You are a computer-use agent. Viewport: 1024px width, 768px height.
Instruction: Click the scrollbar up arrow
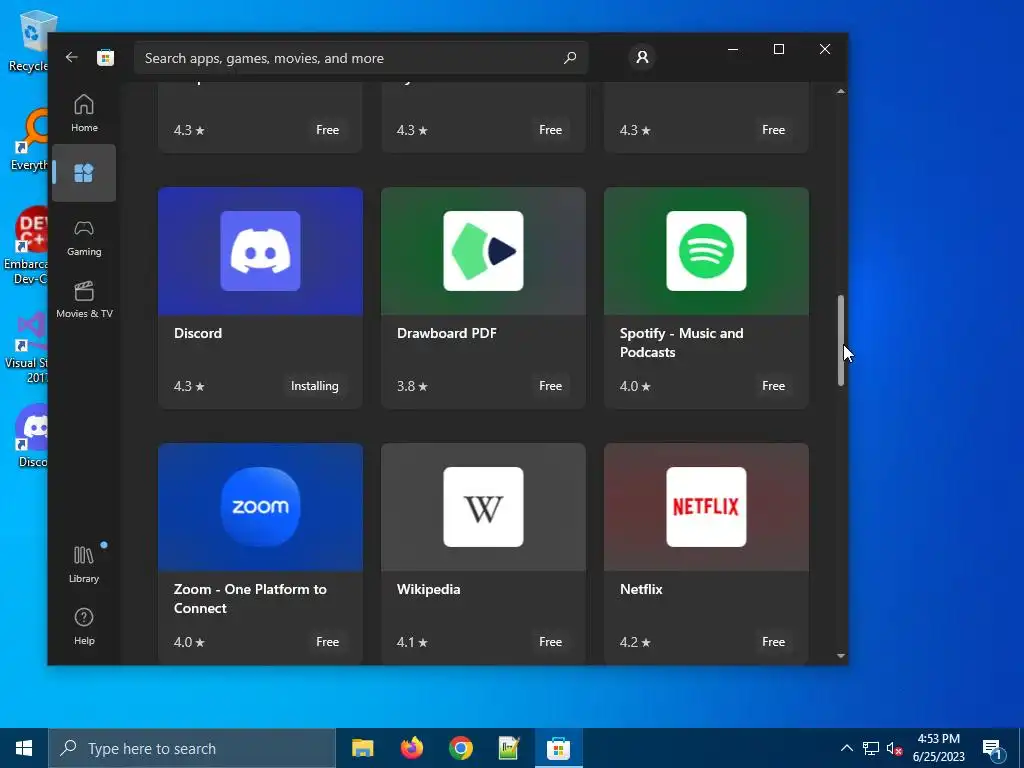[840, 91]
